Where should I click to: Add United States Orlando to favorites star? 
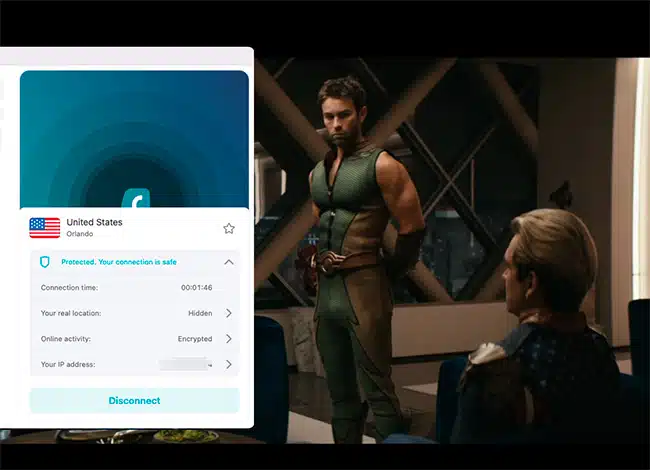point(229,228)
